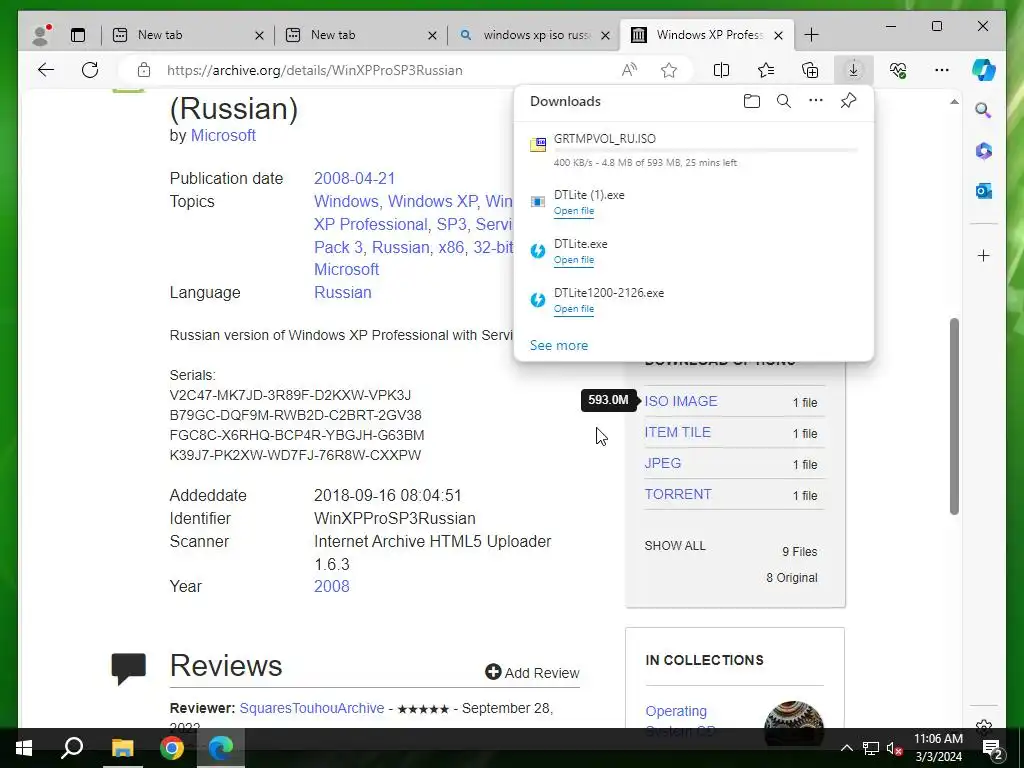Pin the Downloads panel
Screen dimensions: 1024x768
click(x=848, y=101)
